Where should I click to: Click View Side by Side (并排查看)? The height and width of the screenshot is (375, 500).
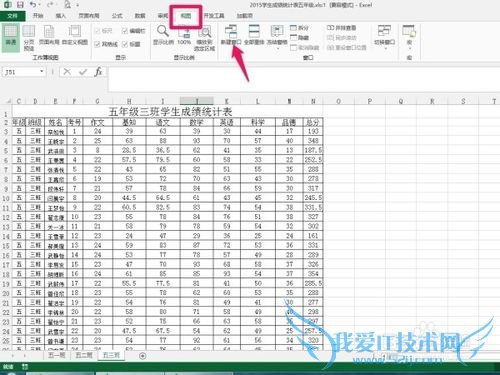point(341,28)
